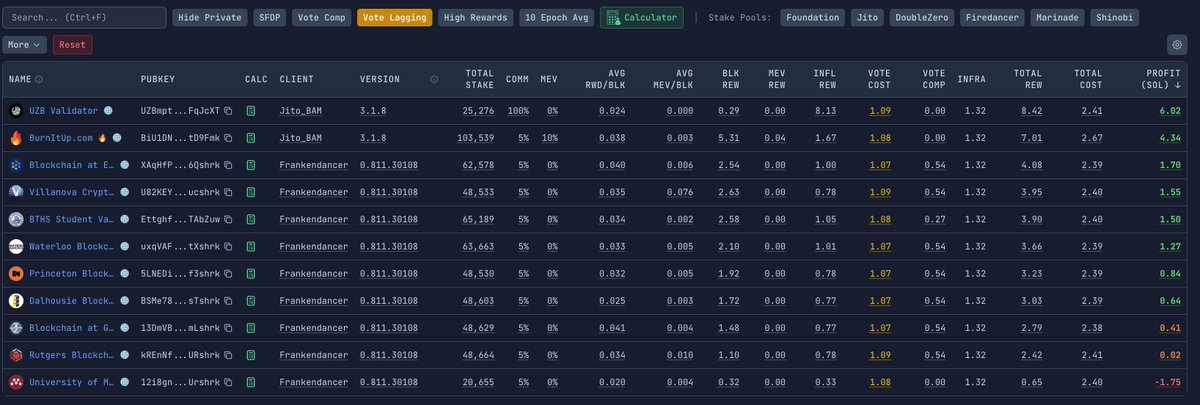Open calculator for Villanova Crypt row
Screen dimensions: 1200x405
(x=253, y=191)
